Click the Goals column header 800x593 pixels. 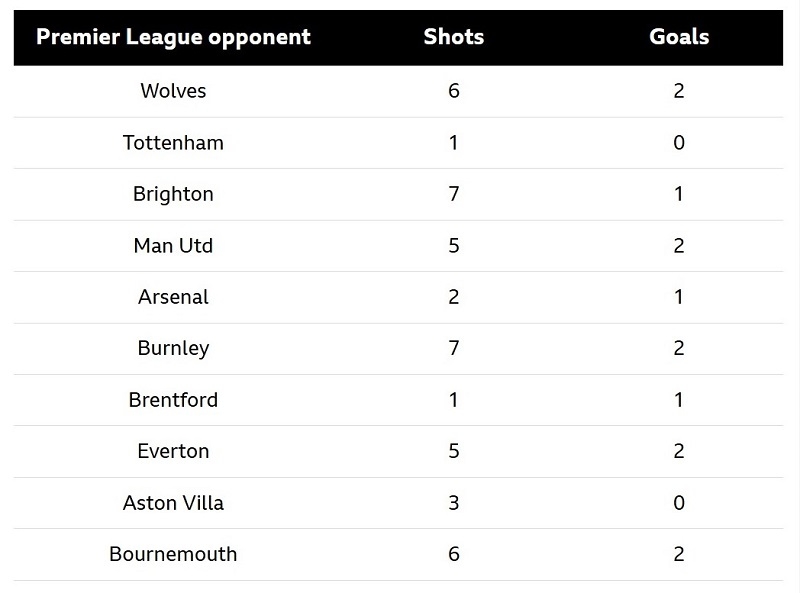tap(679, 37)
